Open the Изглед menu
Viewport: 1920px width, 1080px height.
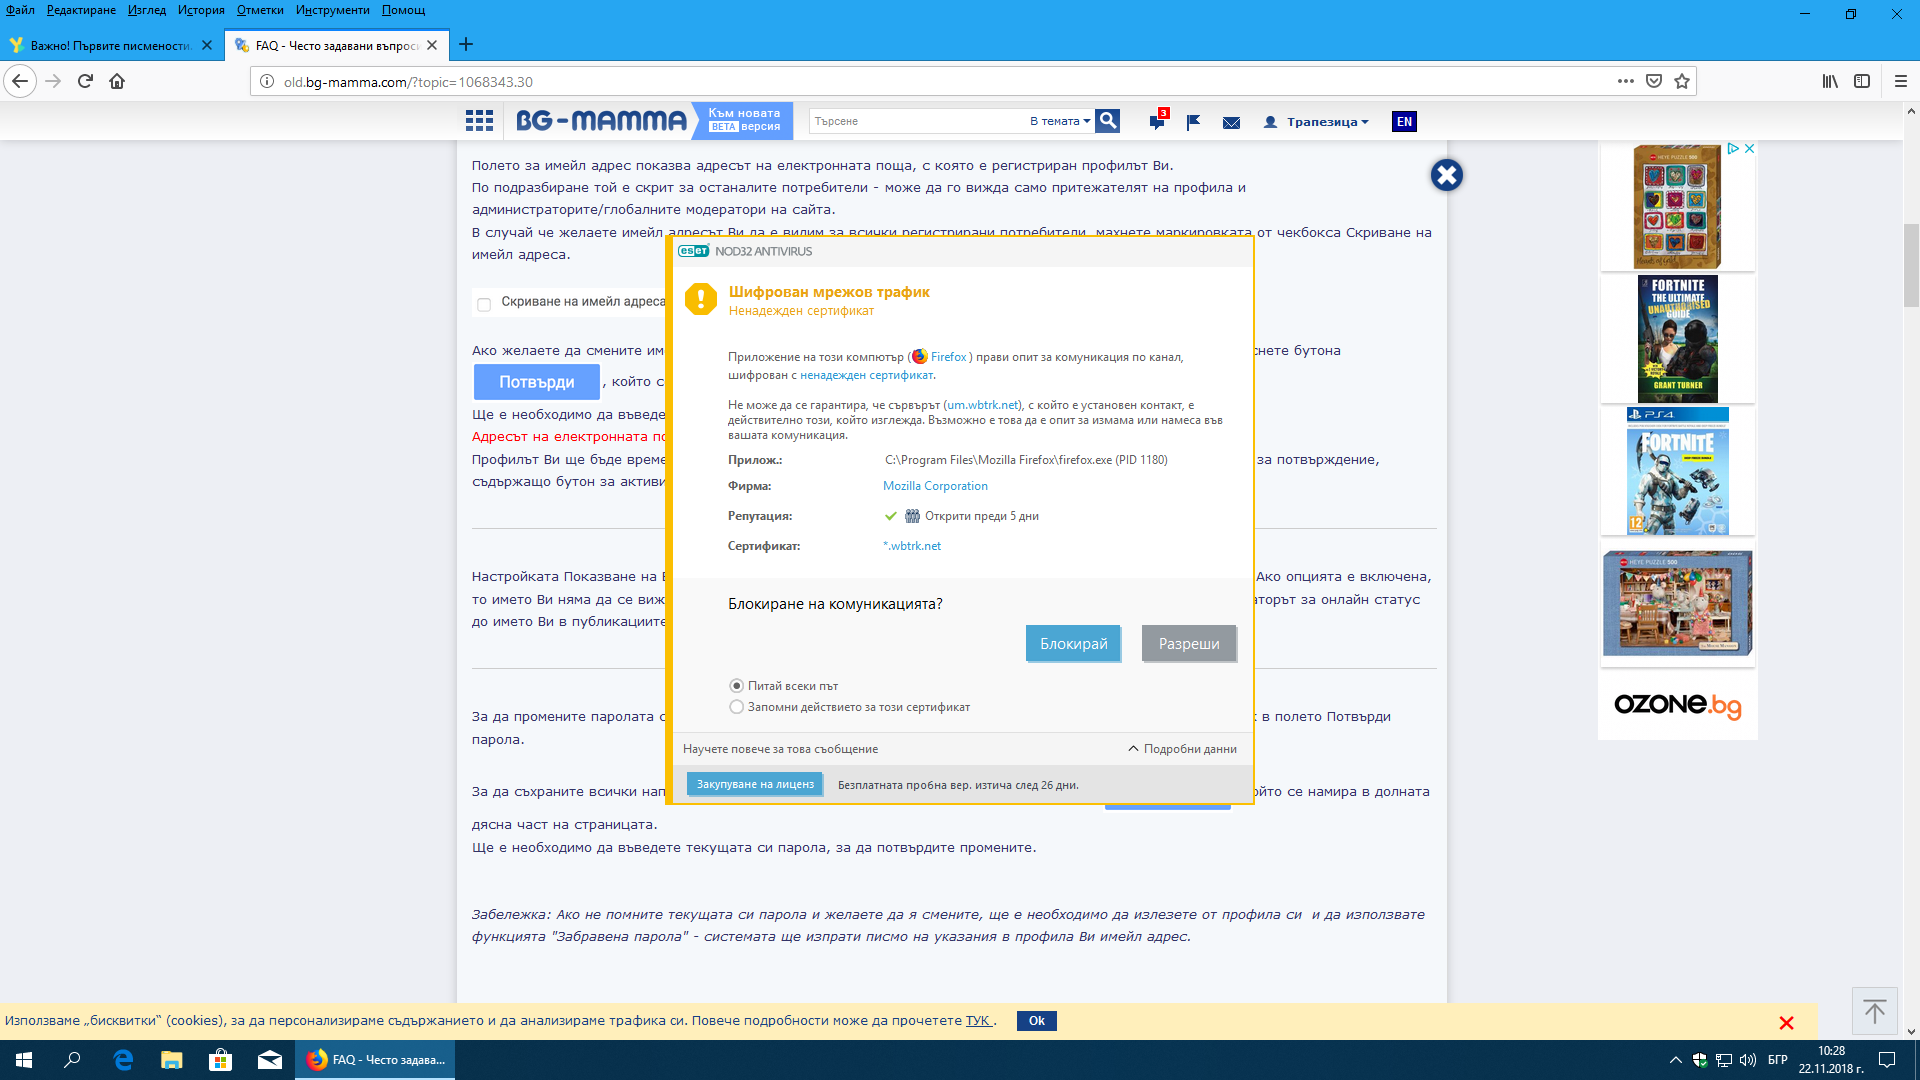(x=147, y=10)
